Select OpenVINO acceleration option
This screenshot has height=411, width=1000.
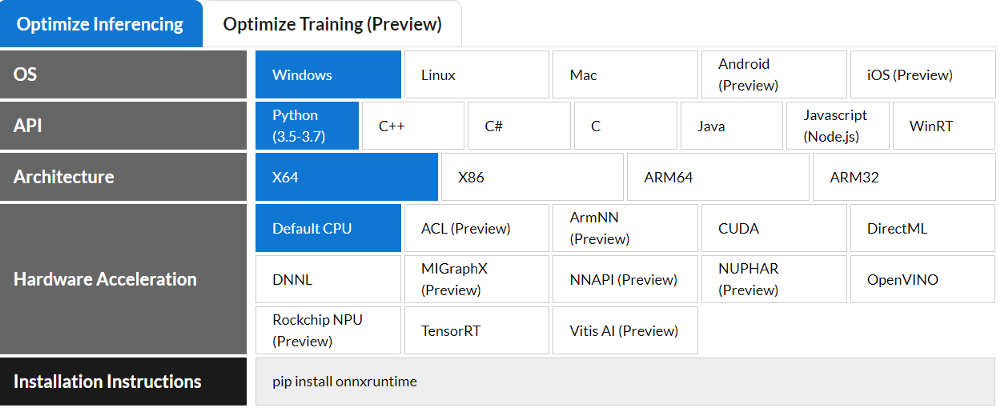point(922,280)
